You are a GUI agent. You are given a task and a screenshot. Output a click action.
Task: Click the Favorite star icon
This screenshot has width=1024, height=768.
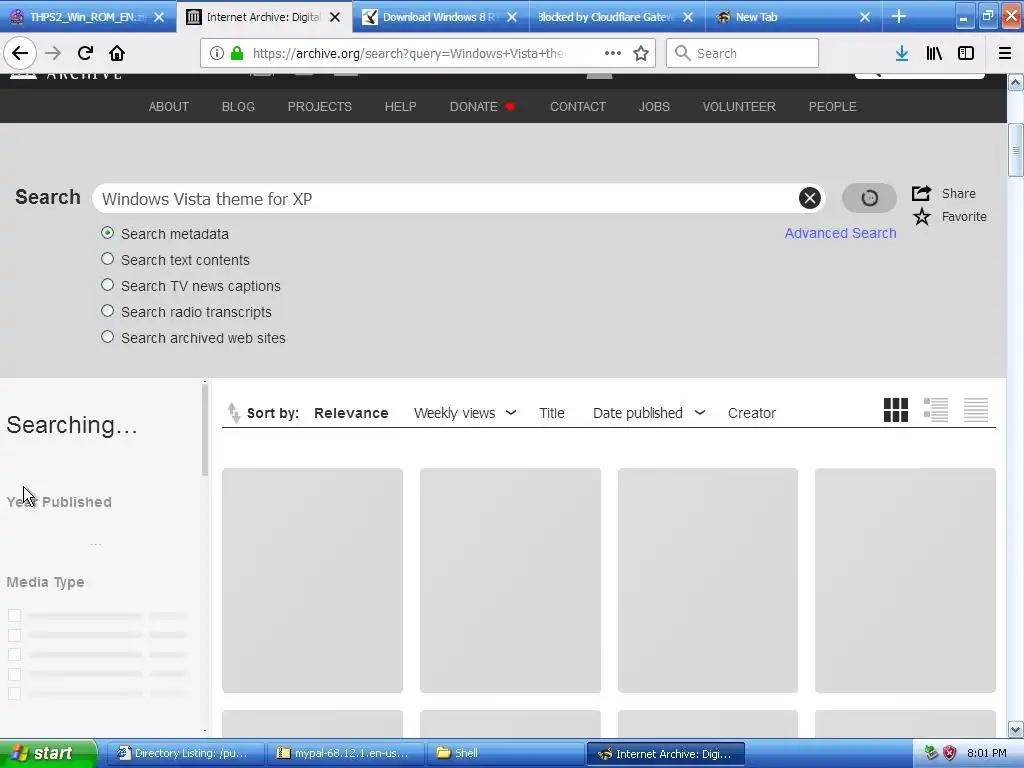921,217
